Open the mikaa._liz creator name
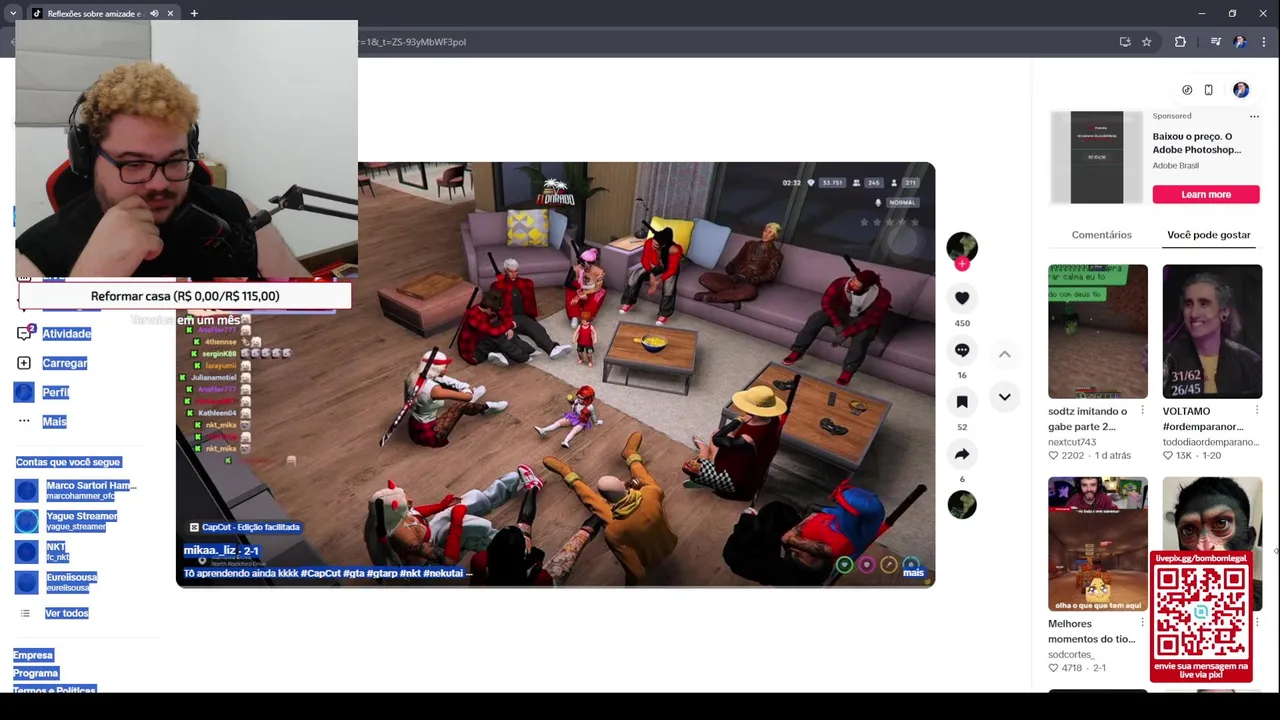 coord(210,550)
